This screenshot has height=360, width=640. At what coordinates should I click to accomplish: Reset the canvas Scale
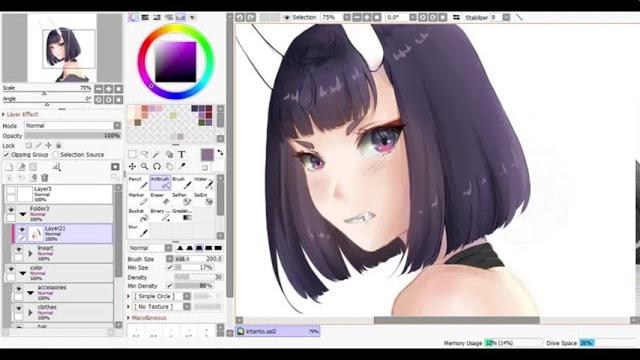[x=118, y=89]
